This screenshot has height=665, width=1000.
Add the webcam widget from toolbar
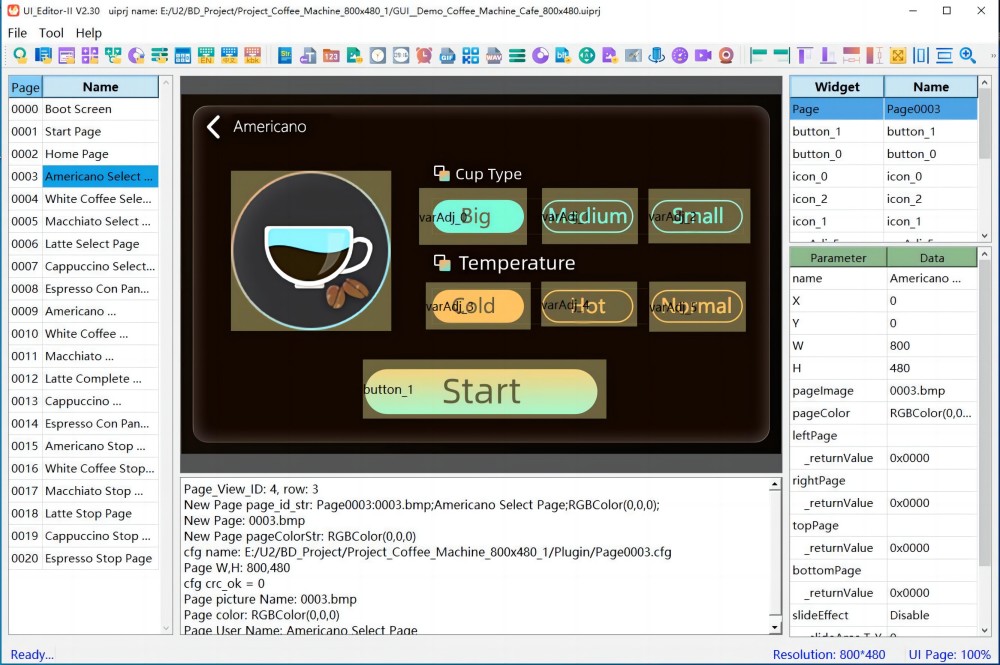726,55
